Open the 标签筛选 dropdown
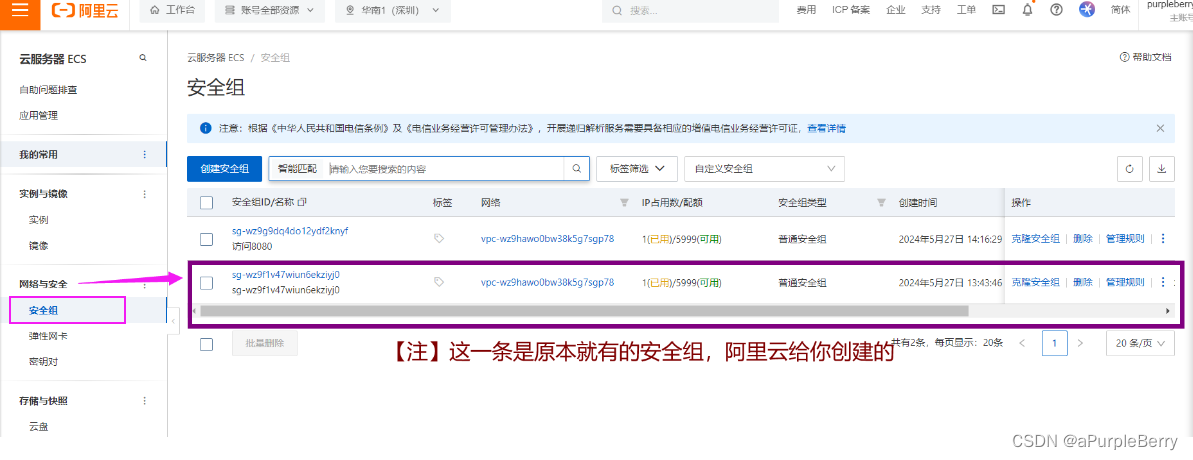Viewport: 1193px width, 460px height. pyautogui.click(x=636, y=169)
